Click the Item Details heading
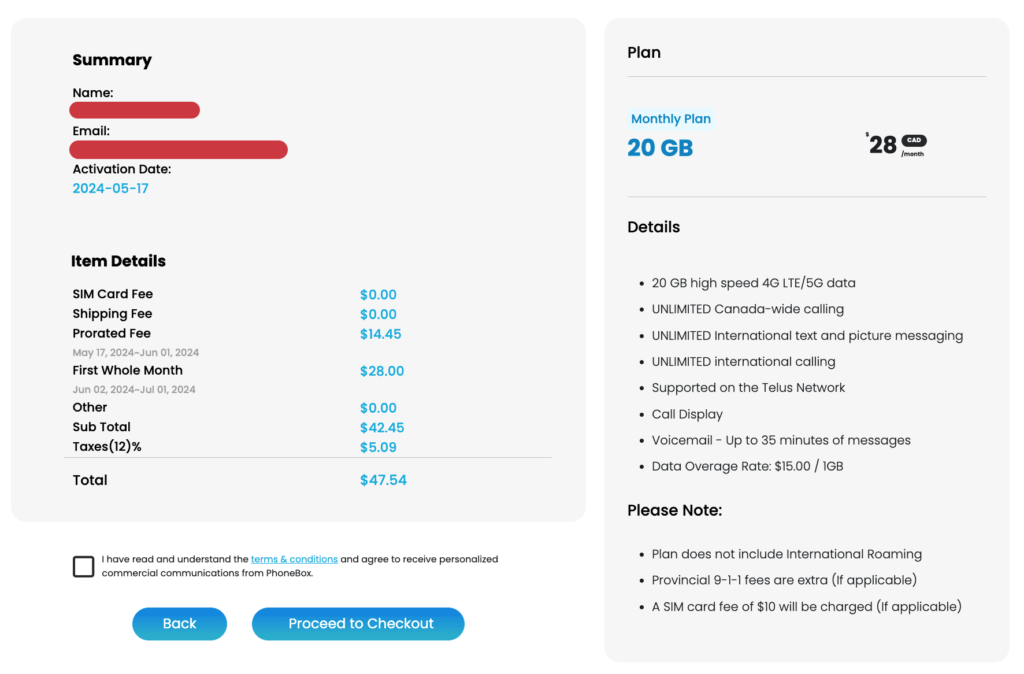1024x674 pixels. pyautogui.click(x=118, y=261)
